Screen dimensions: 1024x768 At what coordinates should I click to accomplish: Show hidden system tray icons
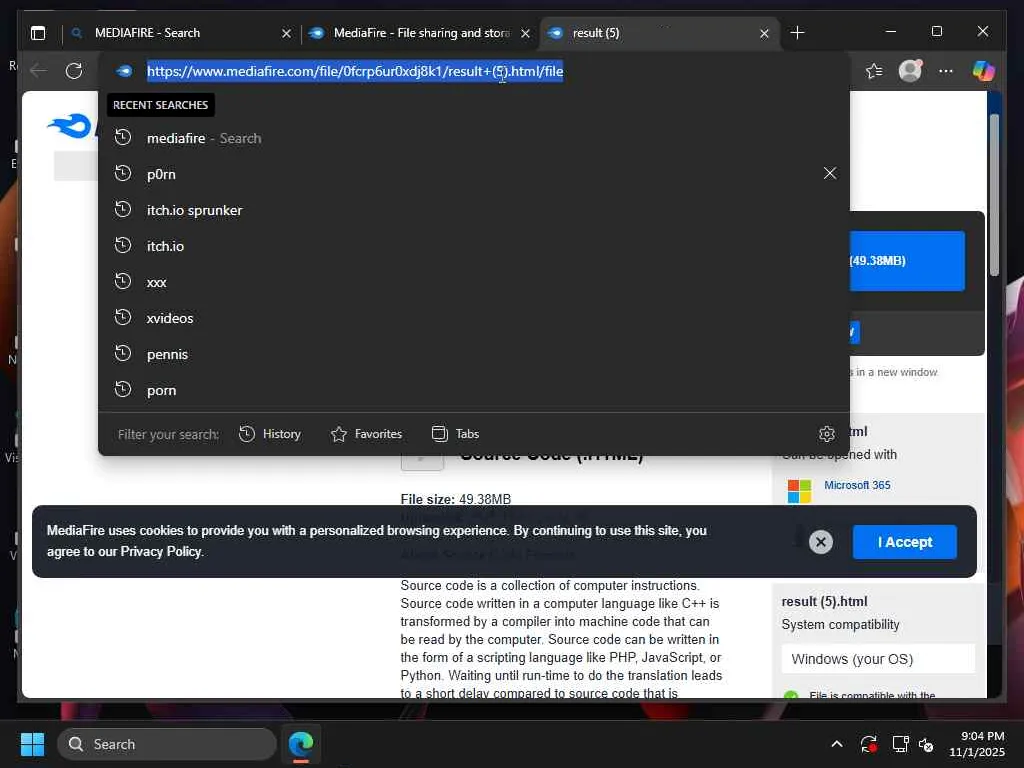[x=837, y=744]
